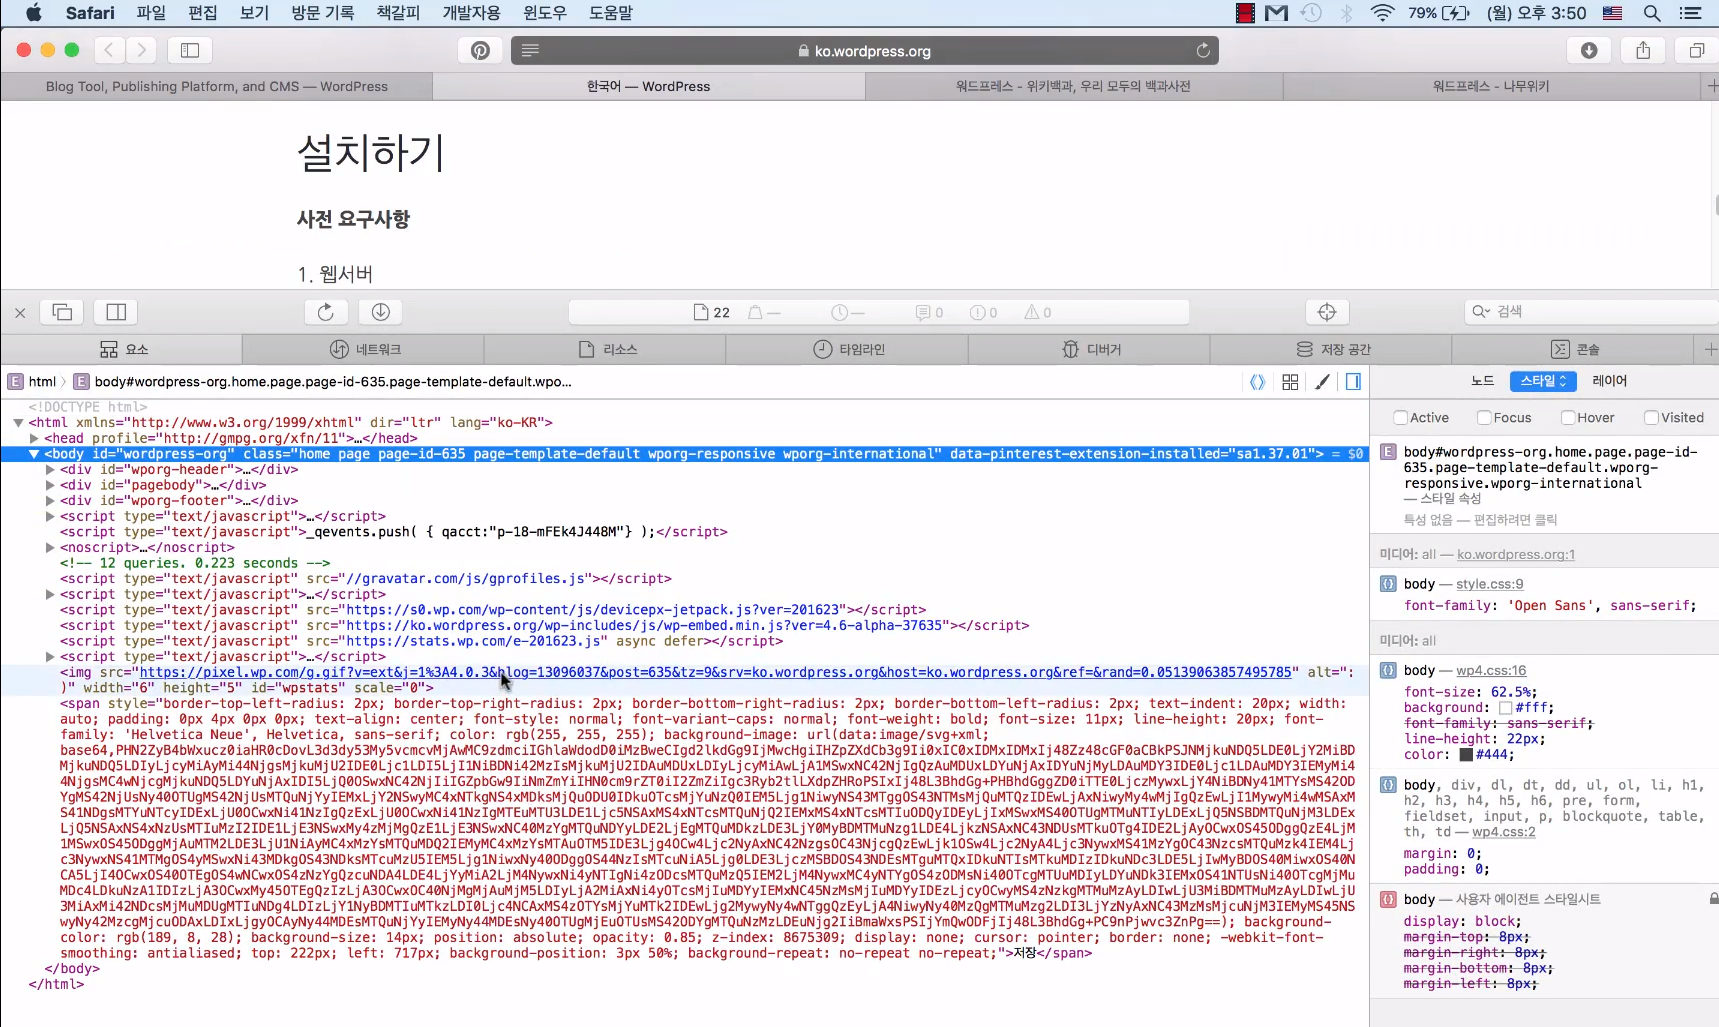1719x1027 pixels.
Task: Open the 네트워크 inspector tab
Action: (x=364, y=349)
